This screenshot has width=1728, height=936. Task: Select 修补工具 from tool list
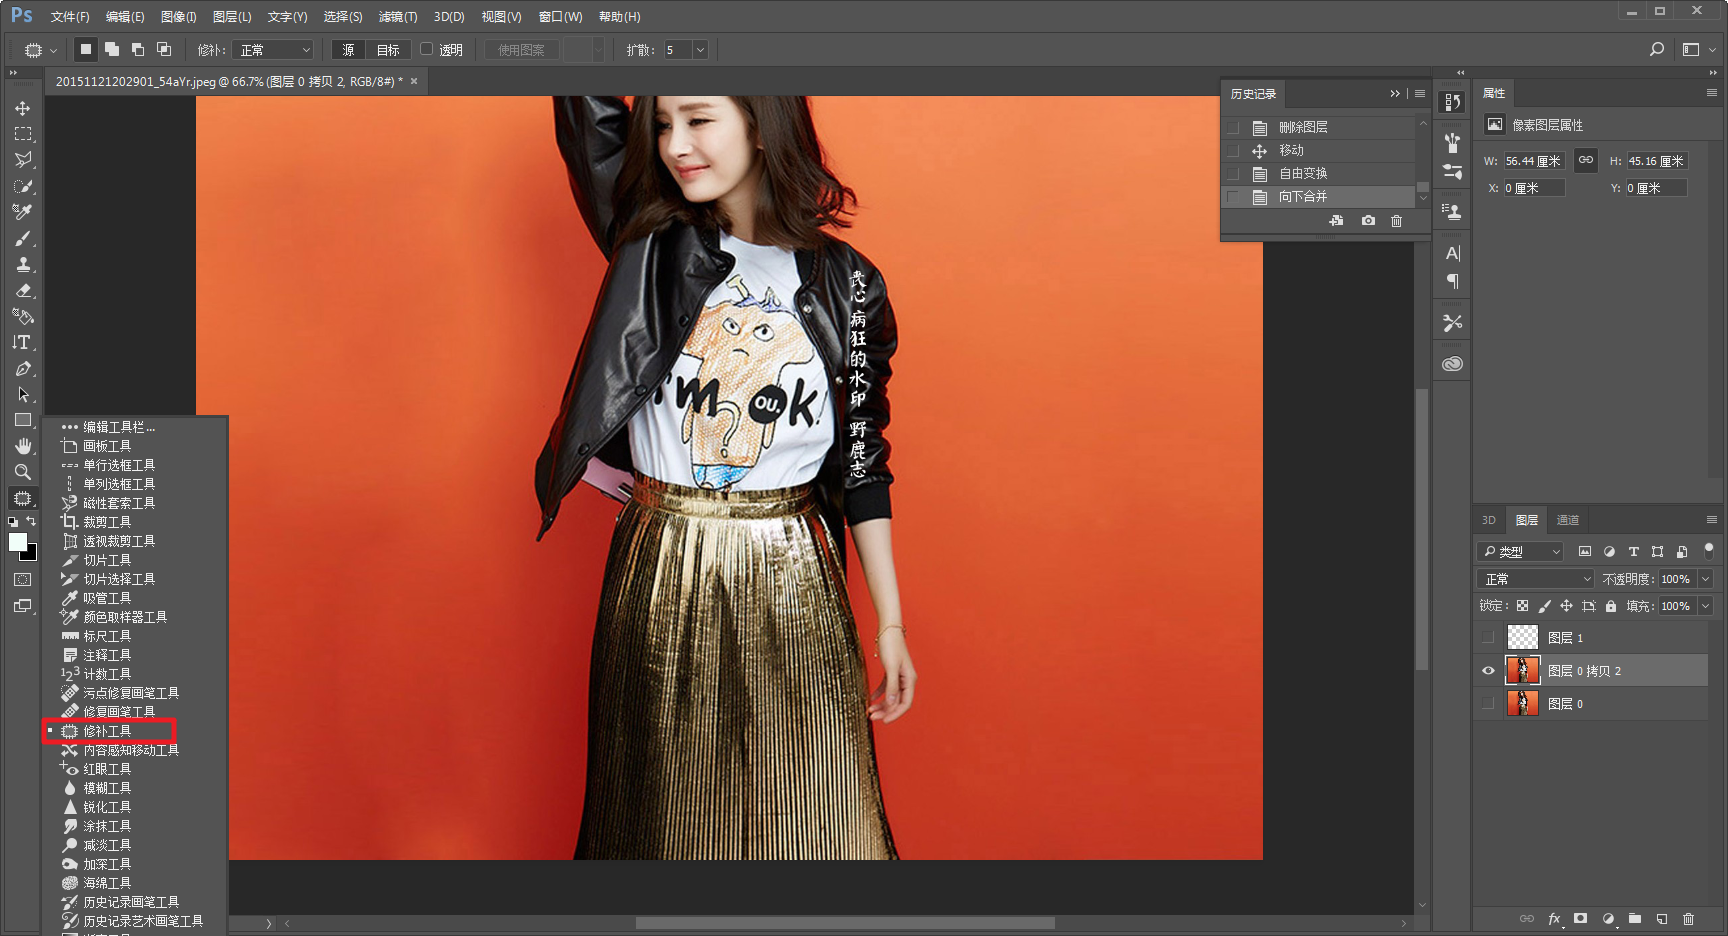(108, 731)
